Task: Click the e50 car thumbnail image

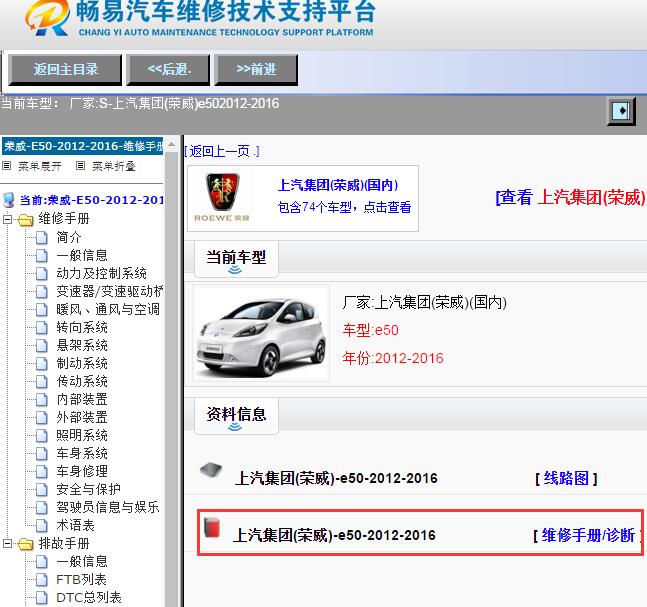Action: (x=261, y=333)
